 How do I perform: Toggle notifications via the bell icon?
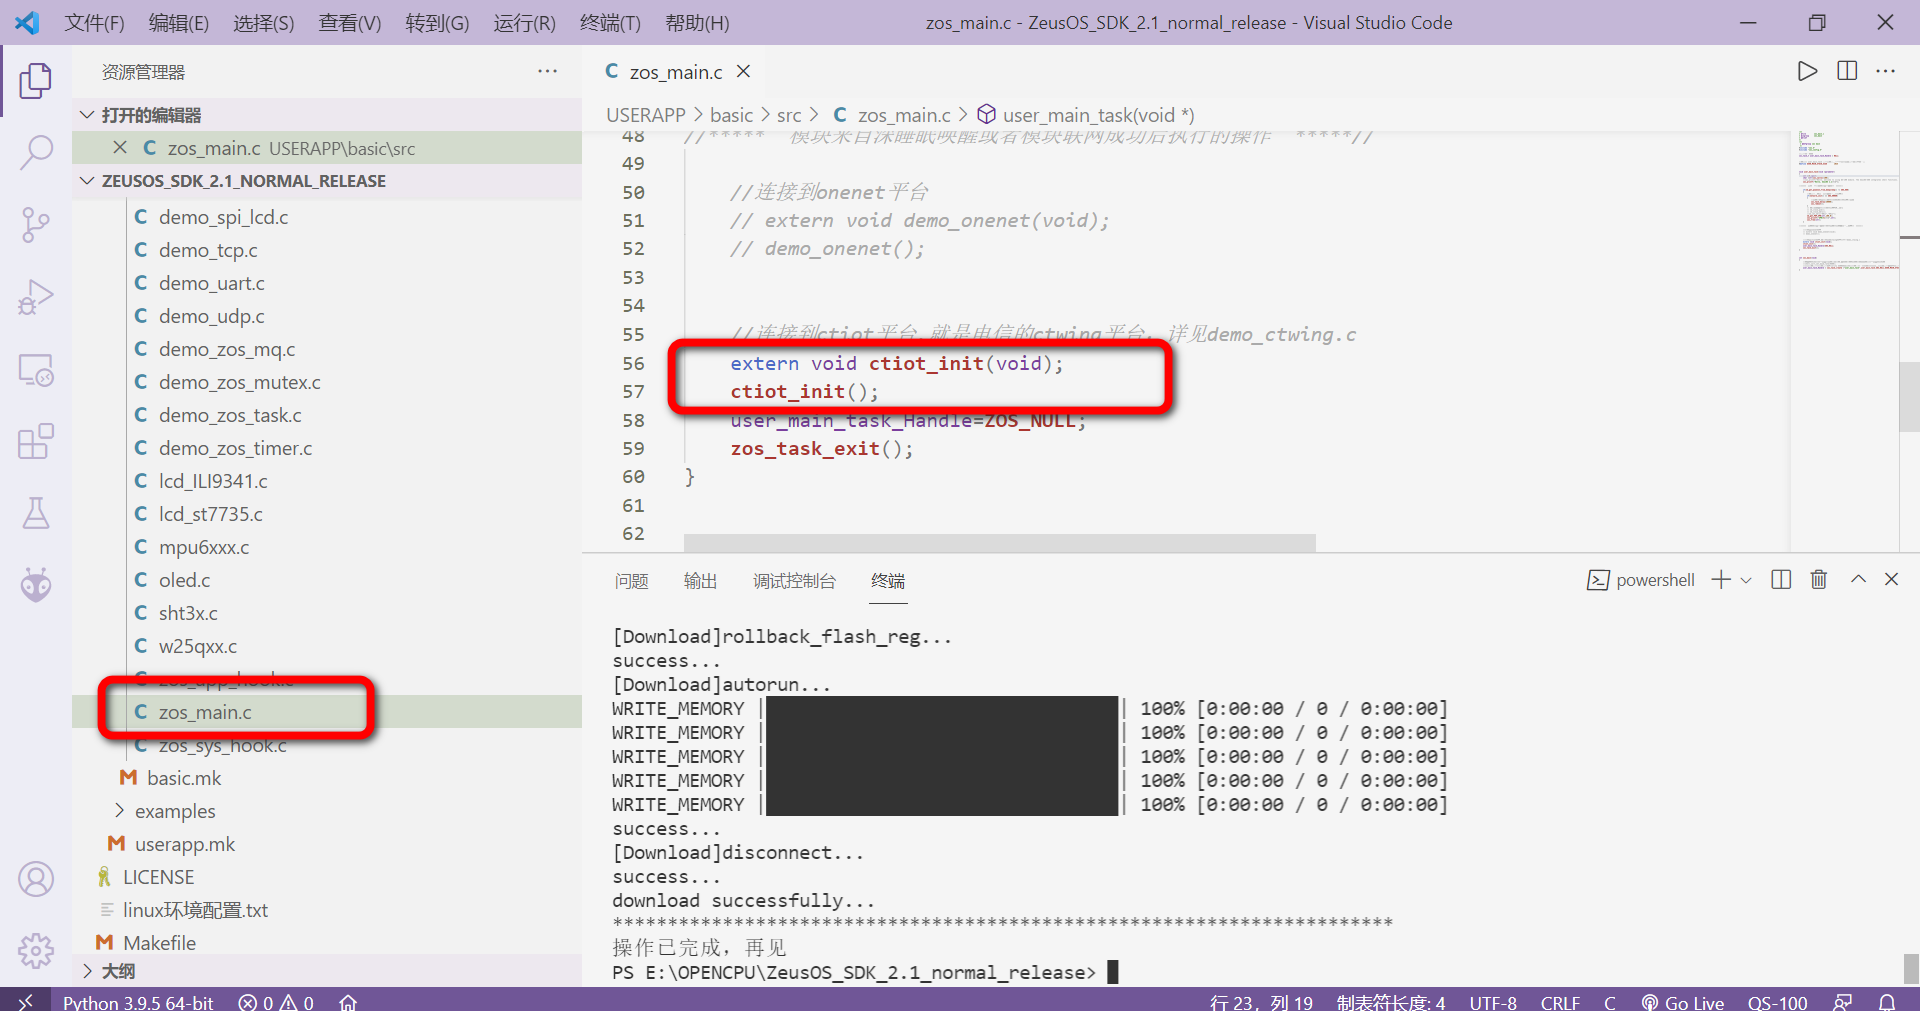(1888, 1001)
